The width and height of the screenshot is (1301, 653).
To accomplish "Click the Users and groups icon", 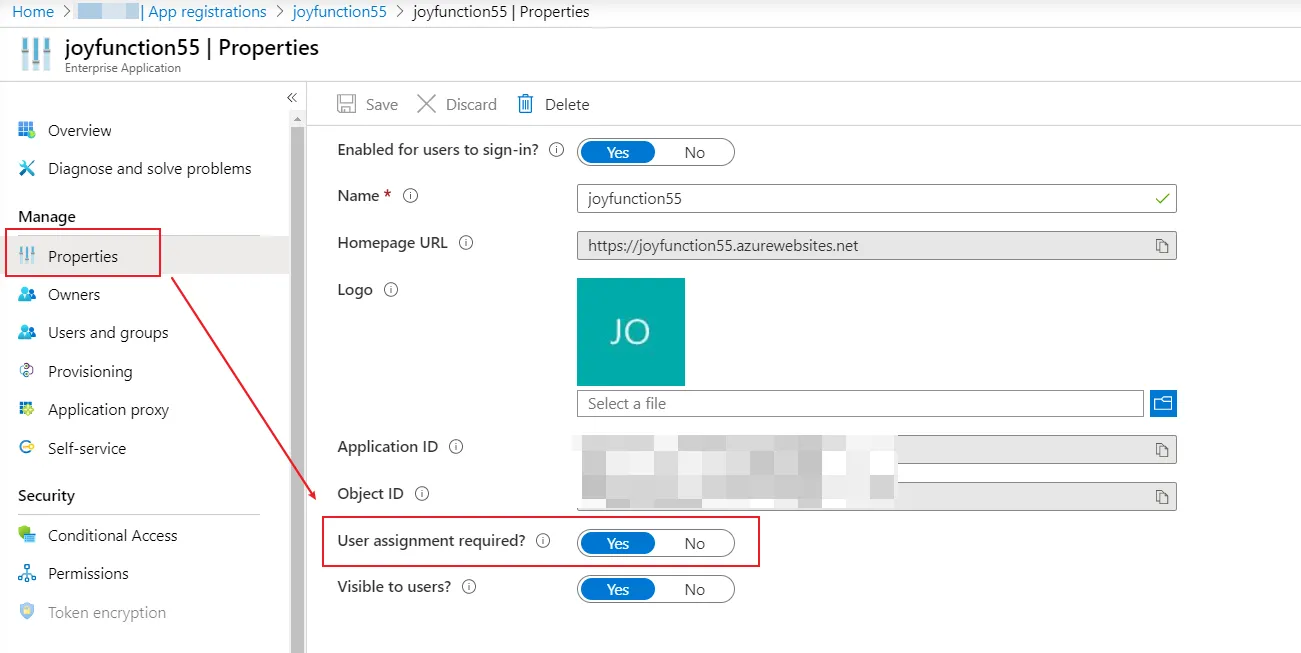I will 27,332.
